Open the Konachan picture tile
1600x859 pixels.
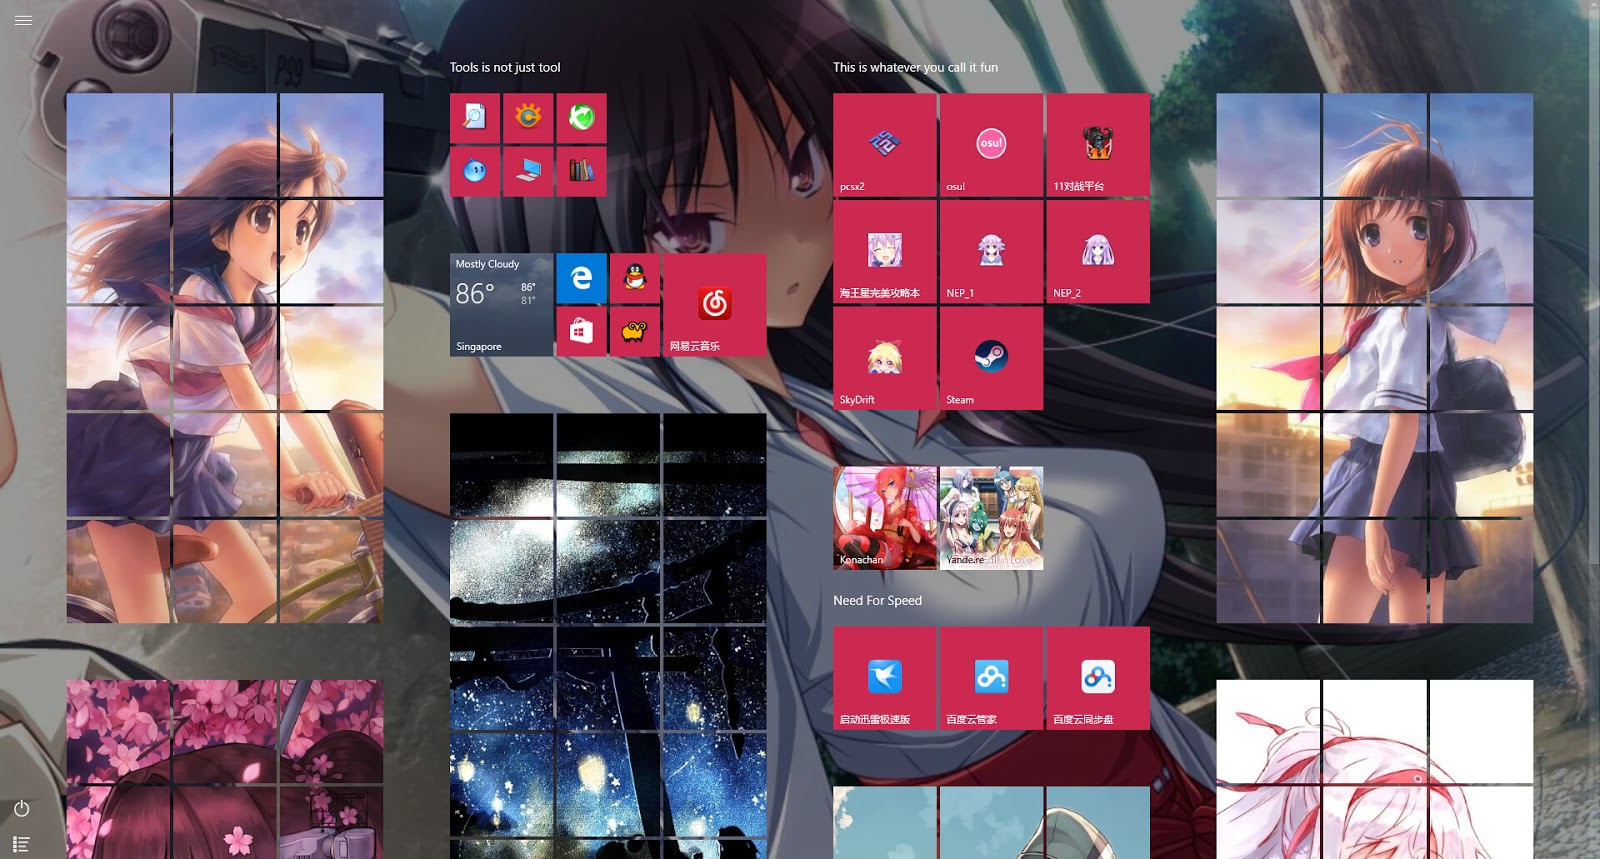pos(885,518)
